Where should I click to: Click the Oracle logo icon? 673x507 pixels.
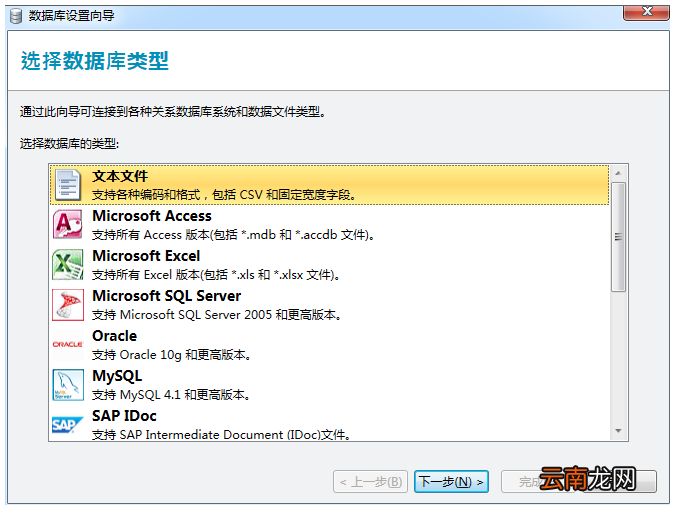pyautogui.click(x=68, y=344)
